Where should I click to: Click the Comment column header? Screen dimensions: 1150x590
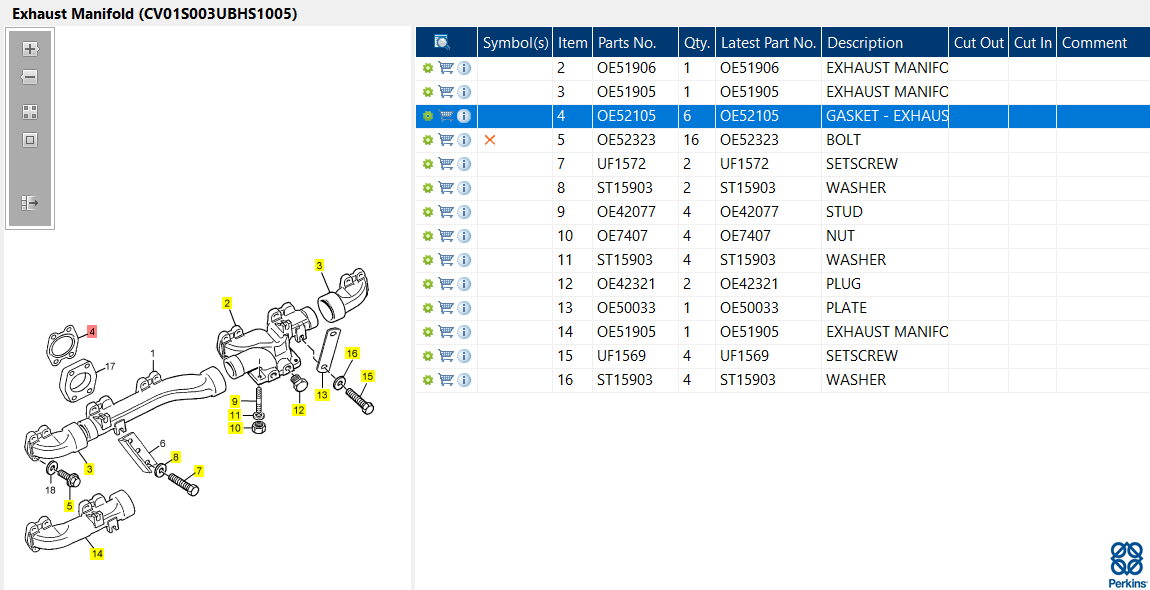click(1103, 43)
